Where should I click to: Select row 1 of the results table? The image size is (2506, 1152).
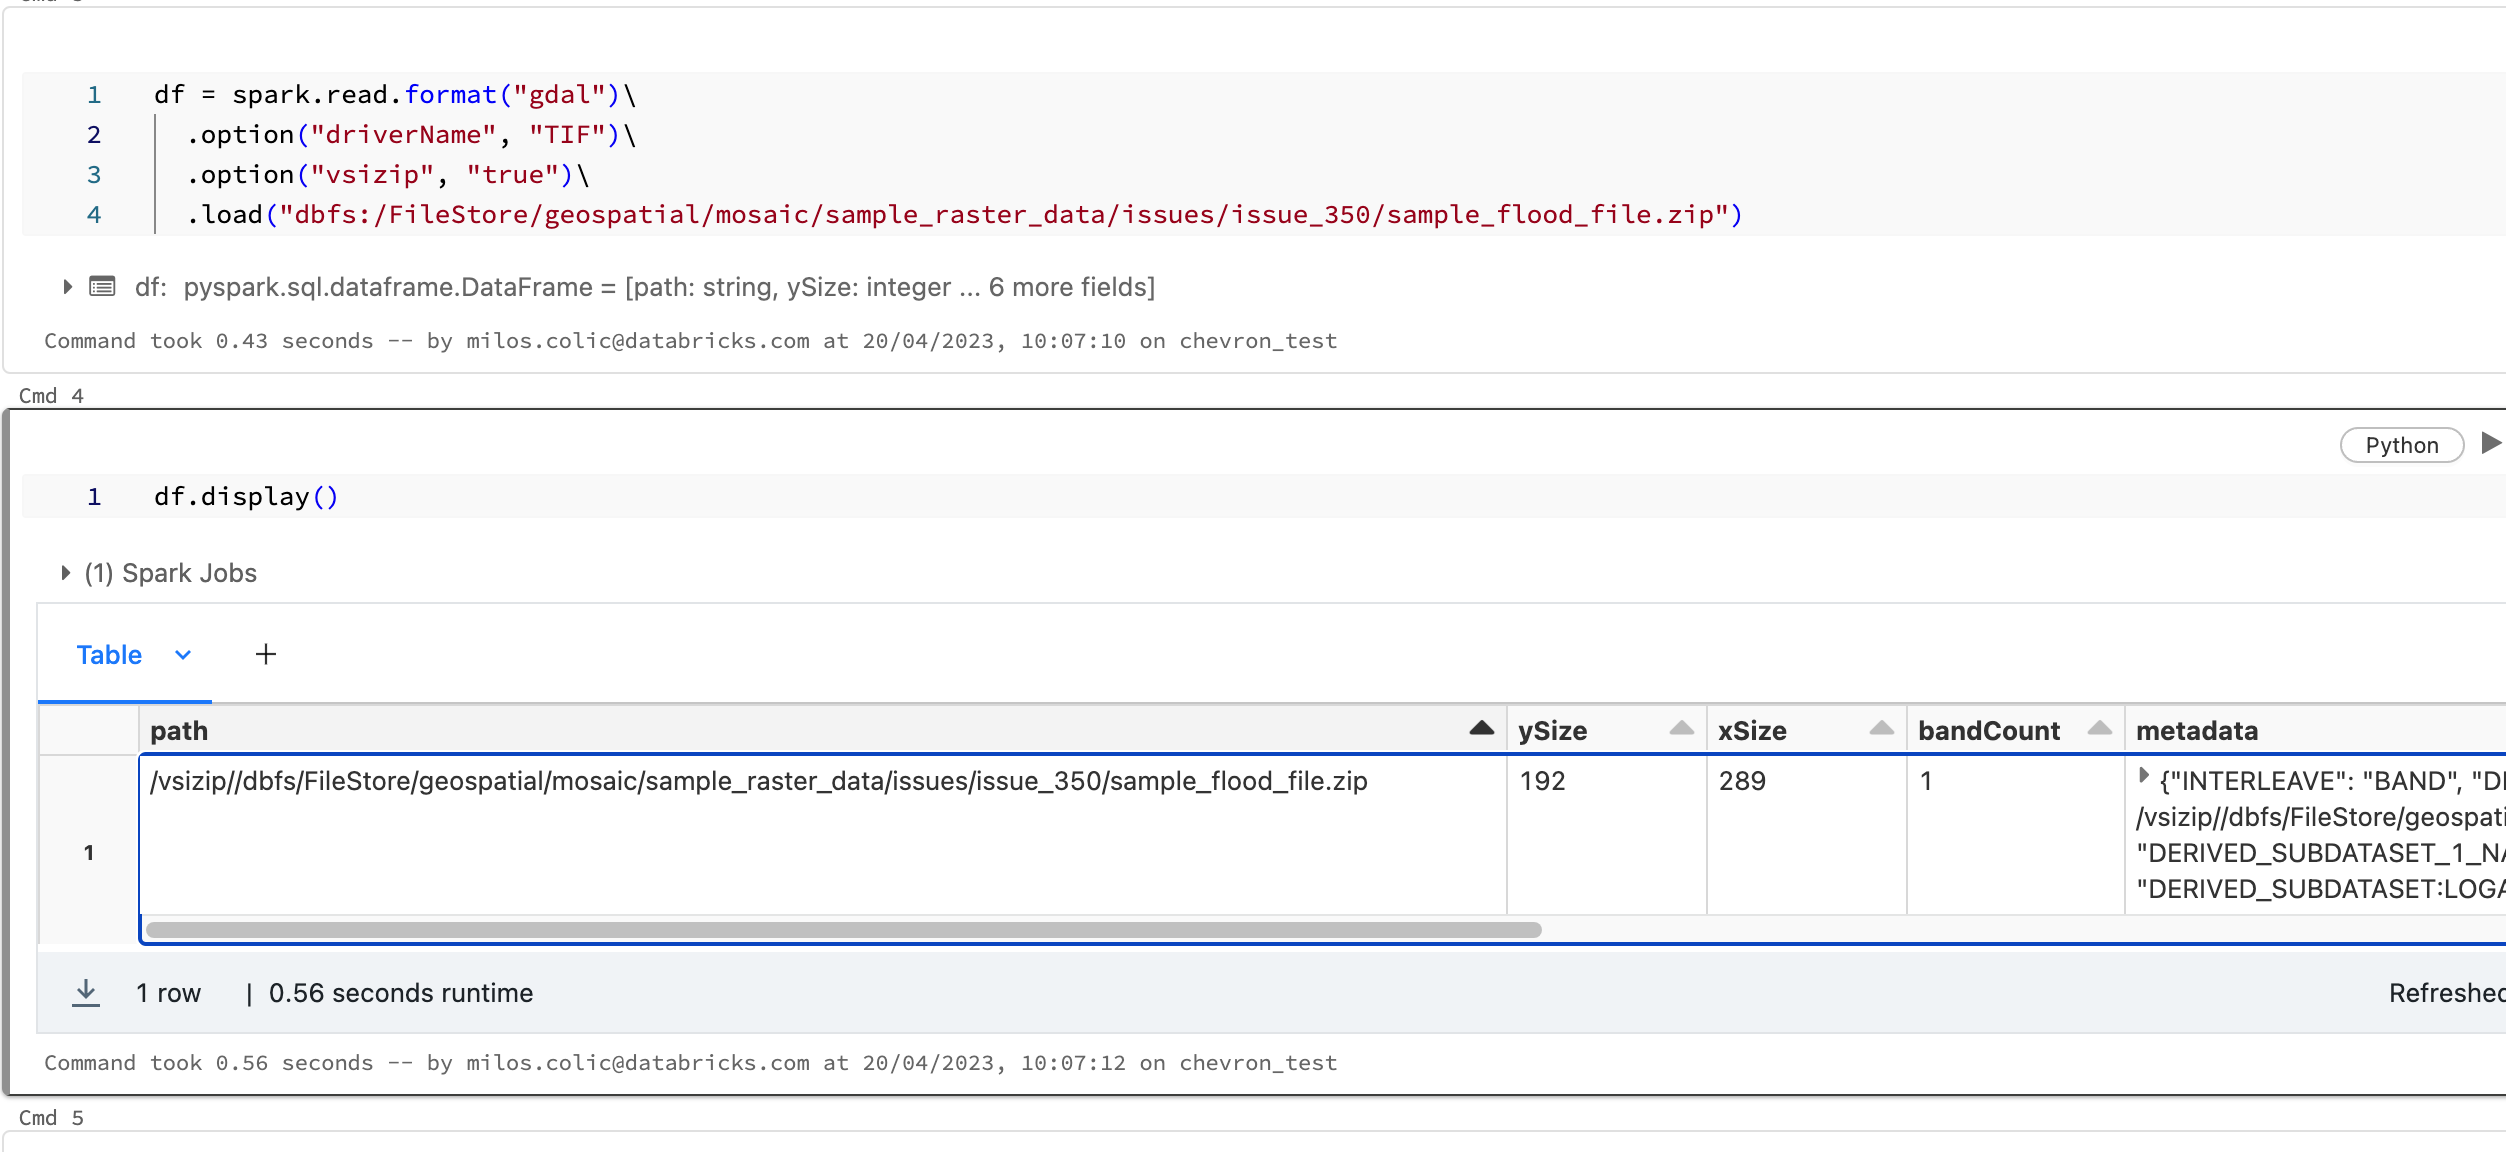coord(89,852)
